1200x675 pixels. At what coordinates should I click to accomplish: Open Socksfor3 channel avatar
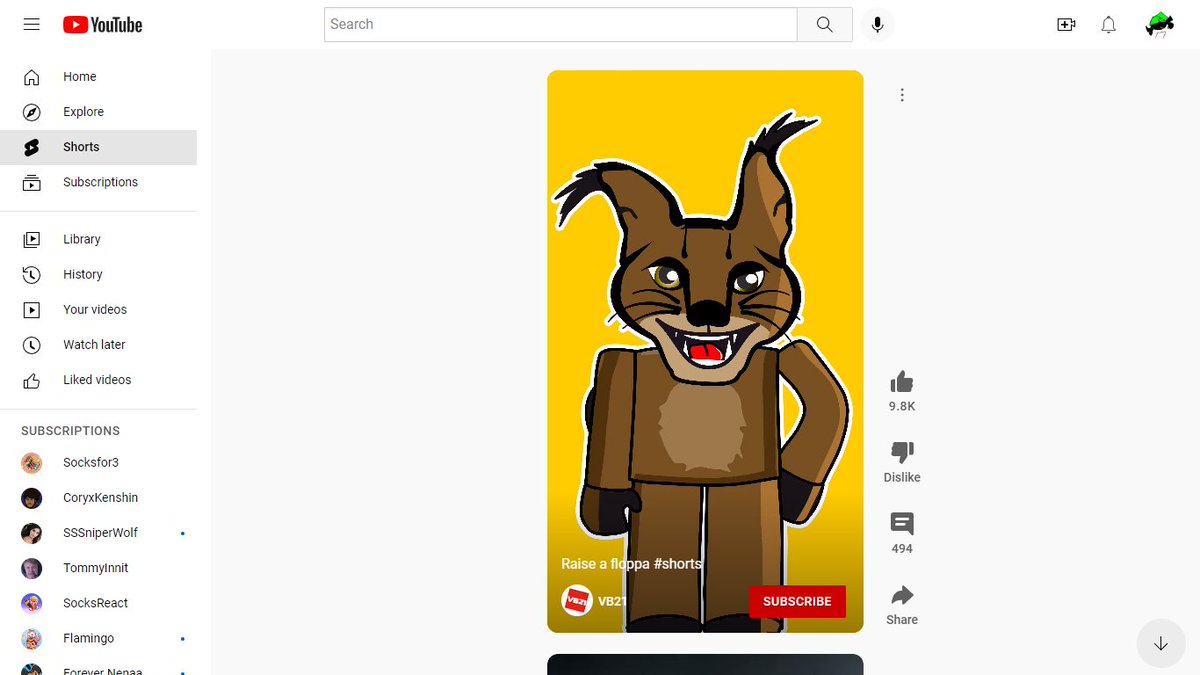(x=32, y=463)
